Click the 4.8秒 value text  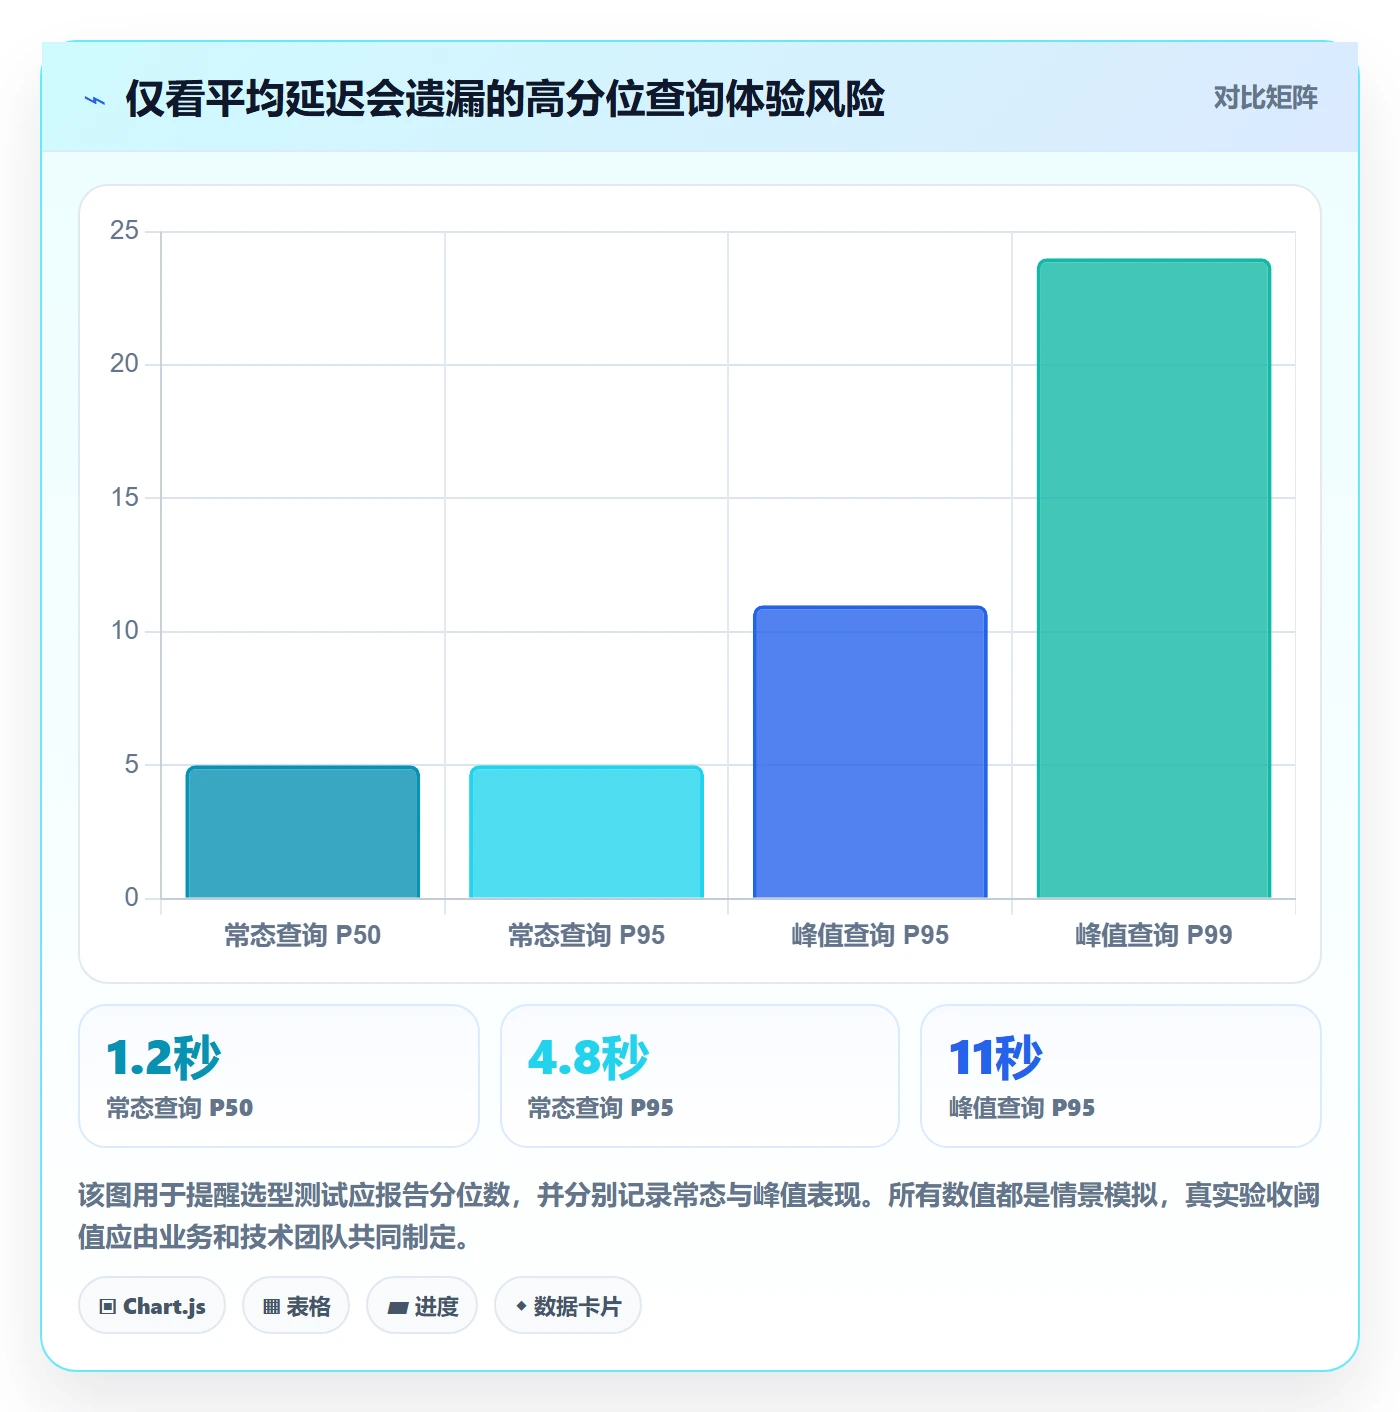588,1057
